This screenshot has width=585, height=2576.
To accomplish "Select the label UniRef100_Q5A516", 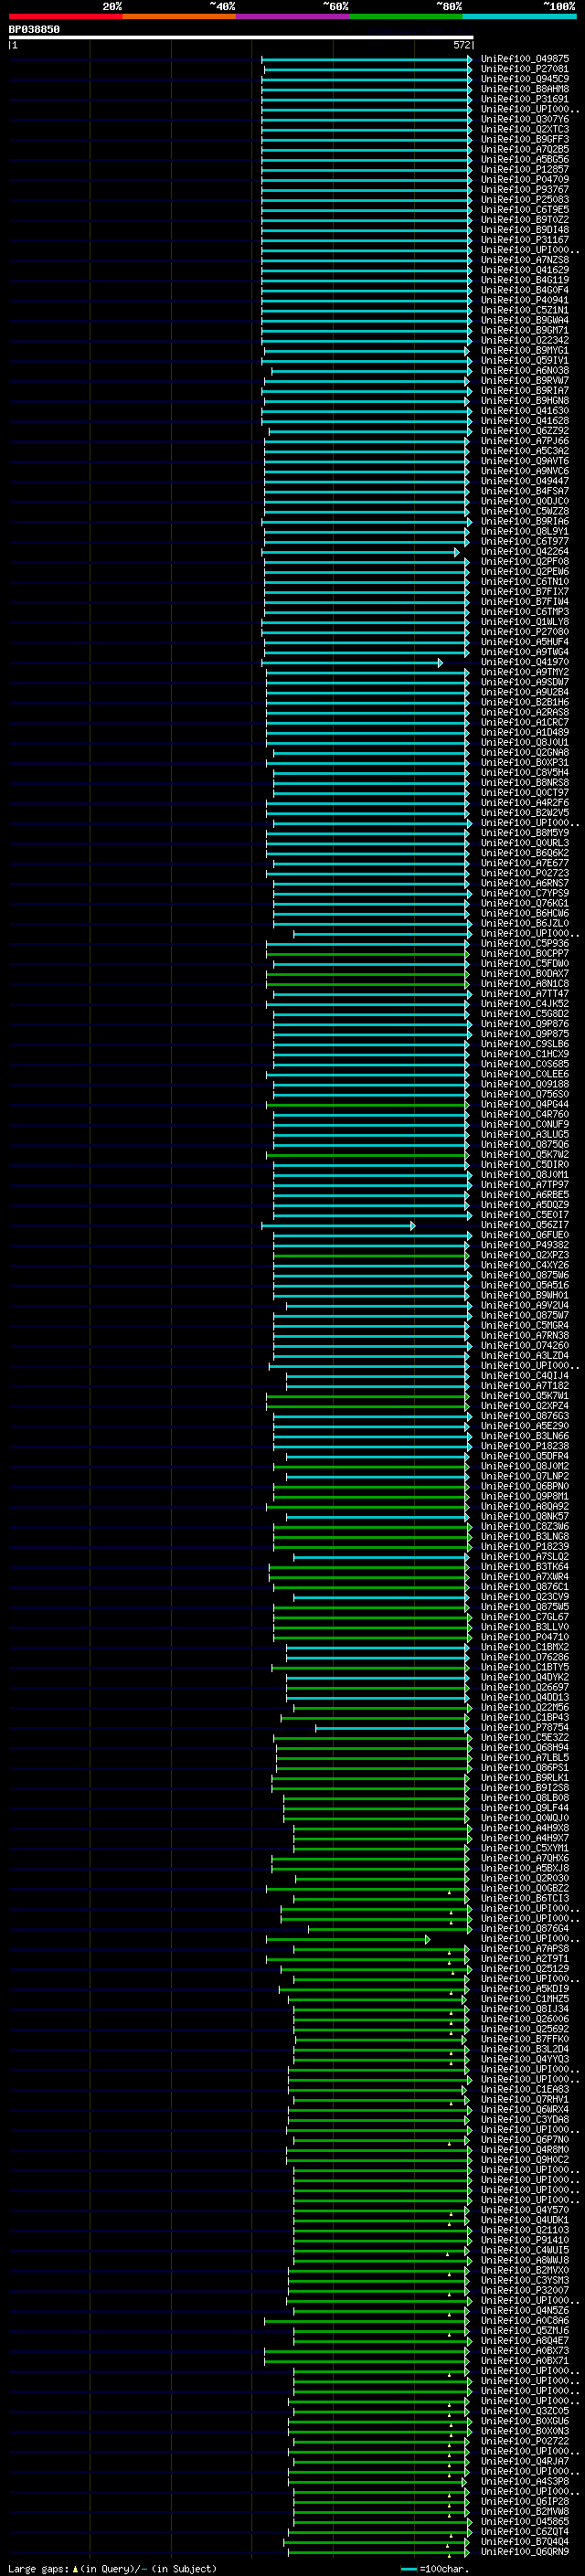I will 524,1286.
